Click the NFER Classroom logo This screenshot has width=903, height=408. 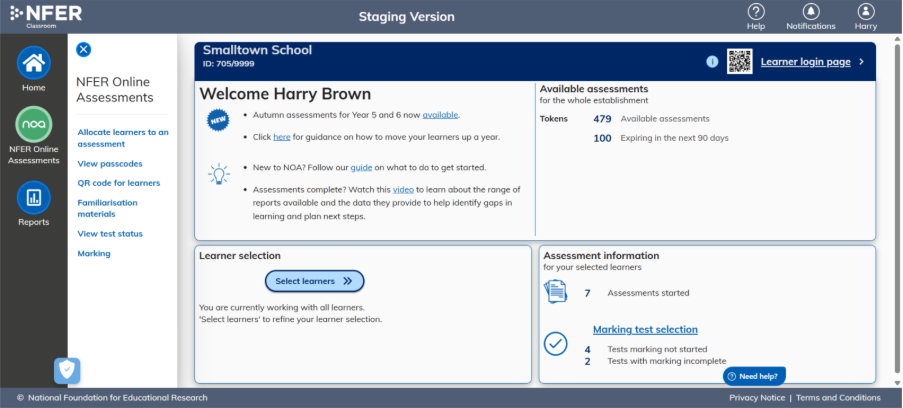pos(46,15)
